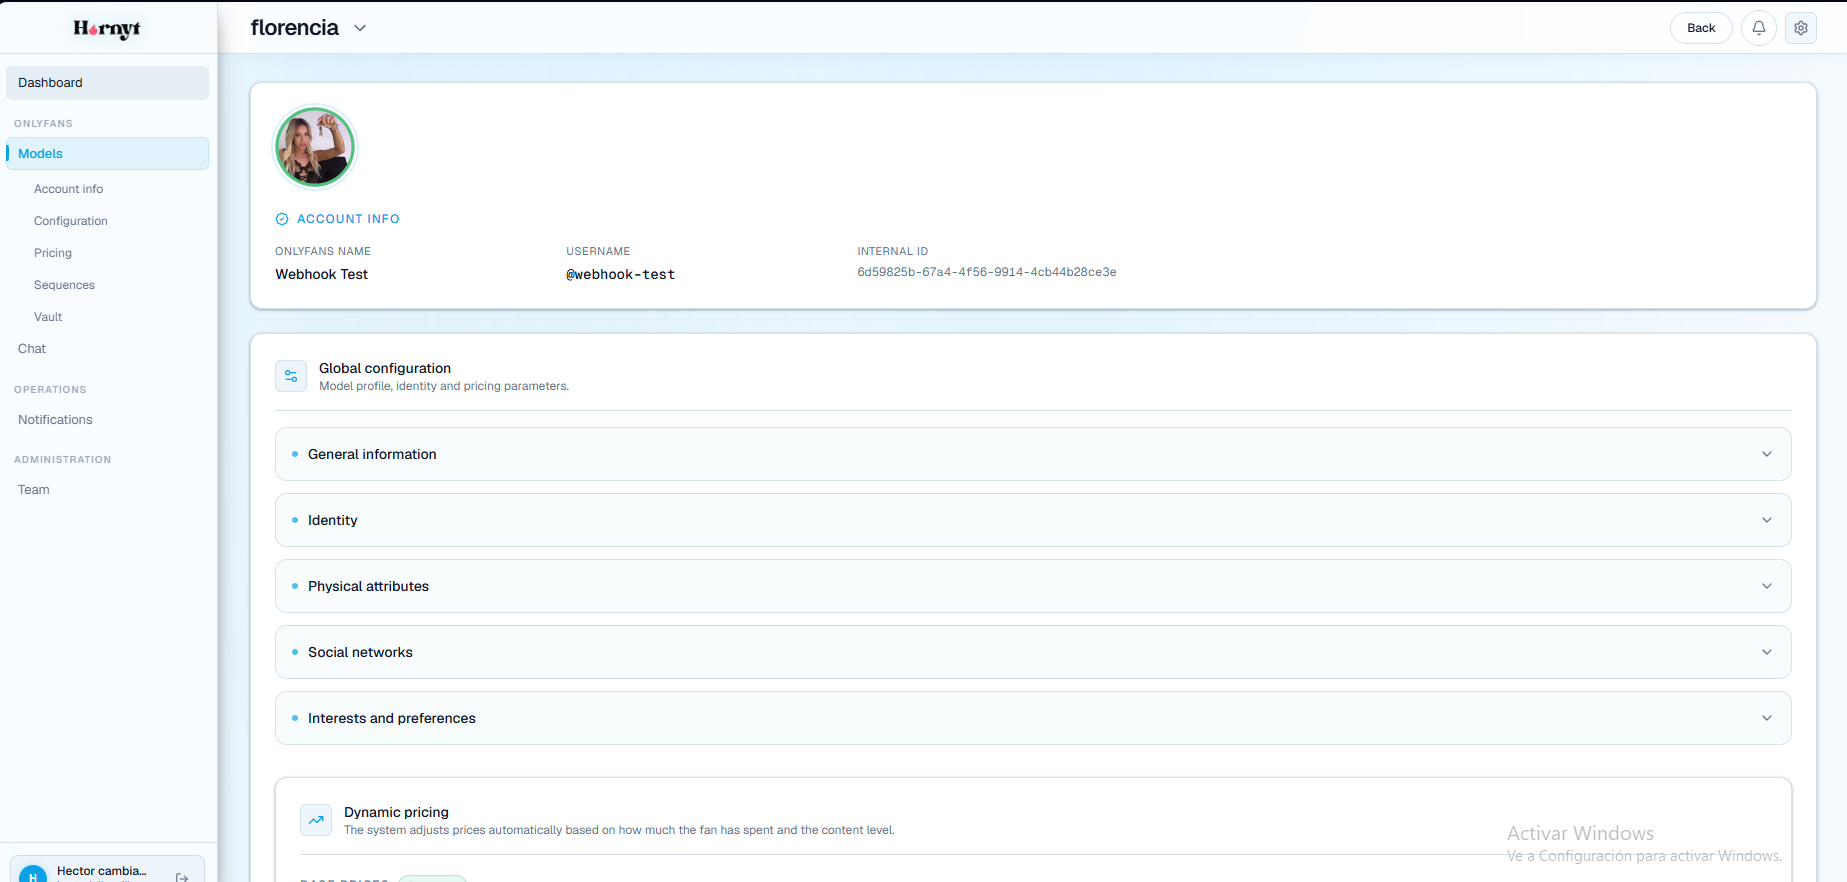Expand the Interests and preferences section
The height and width of the screenshot is (882, 1847).
1033,718
